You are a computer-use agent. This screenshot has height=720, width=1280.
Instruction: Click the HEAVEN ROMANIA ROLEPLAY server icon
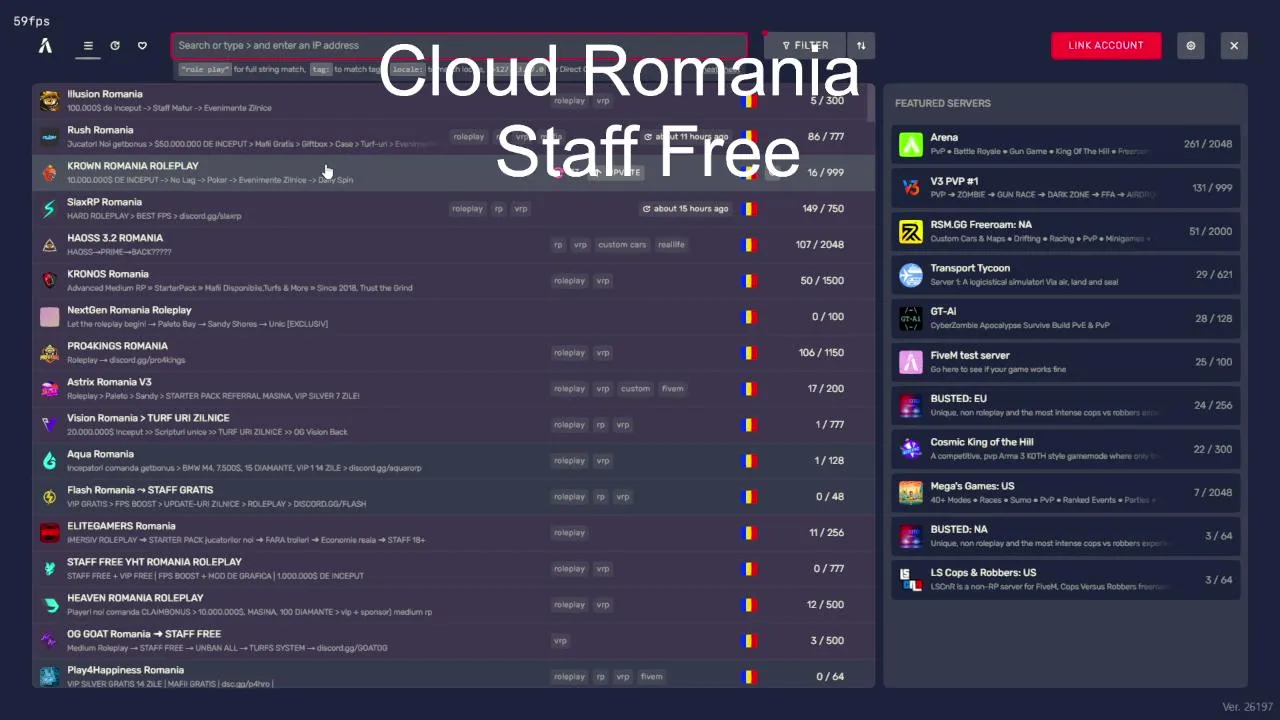(x=49, y=604)
